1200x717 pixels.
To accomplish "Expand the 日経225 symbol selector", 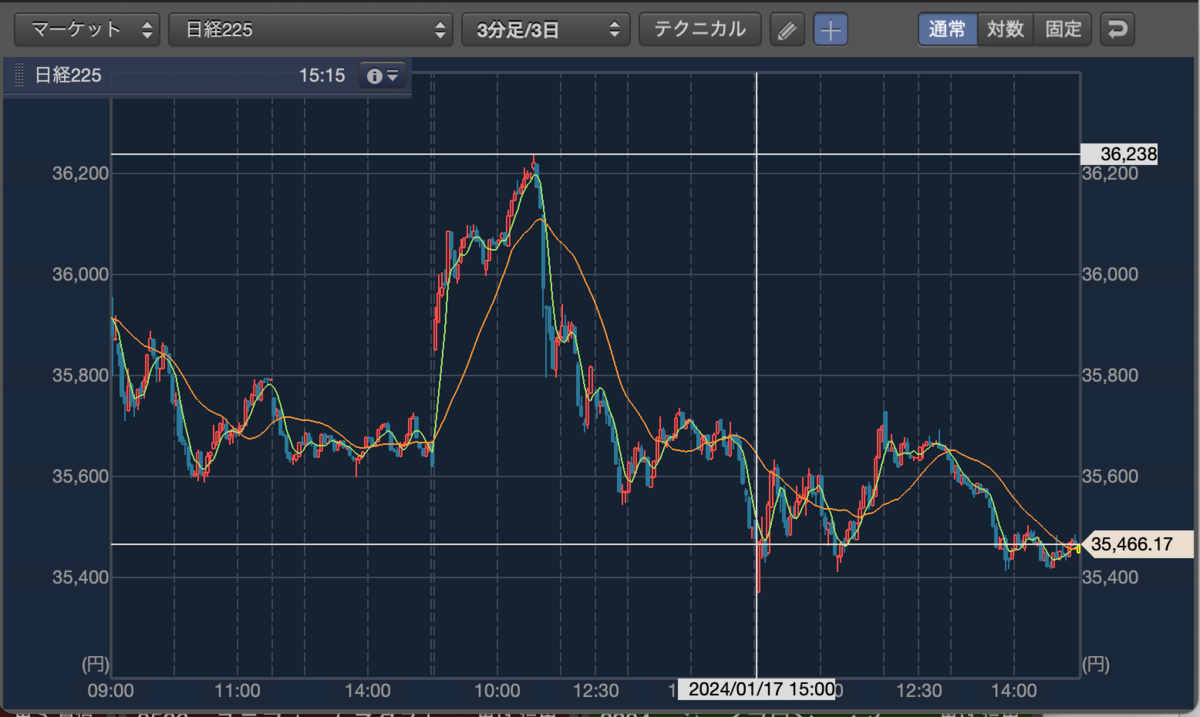I will (x=311, y=30).
